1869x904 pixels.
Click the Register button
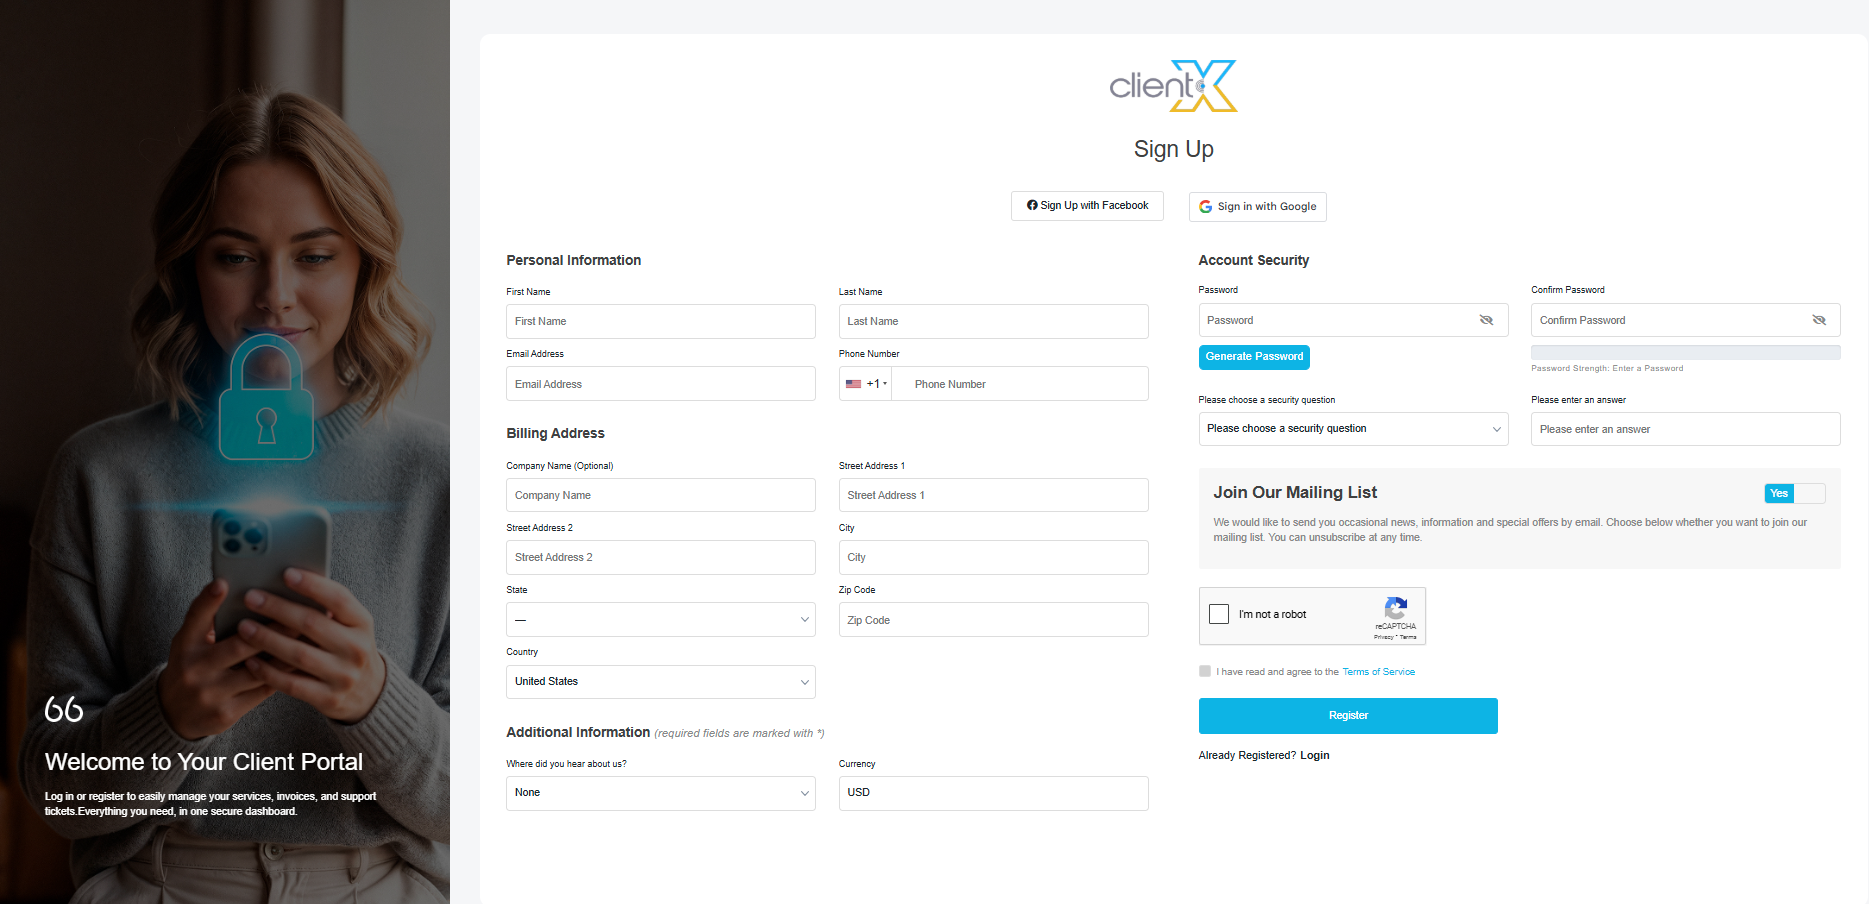(x=1347, y=716)
